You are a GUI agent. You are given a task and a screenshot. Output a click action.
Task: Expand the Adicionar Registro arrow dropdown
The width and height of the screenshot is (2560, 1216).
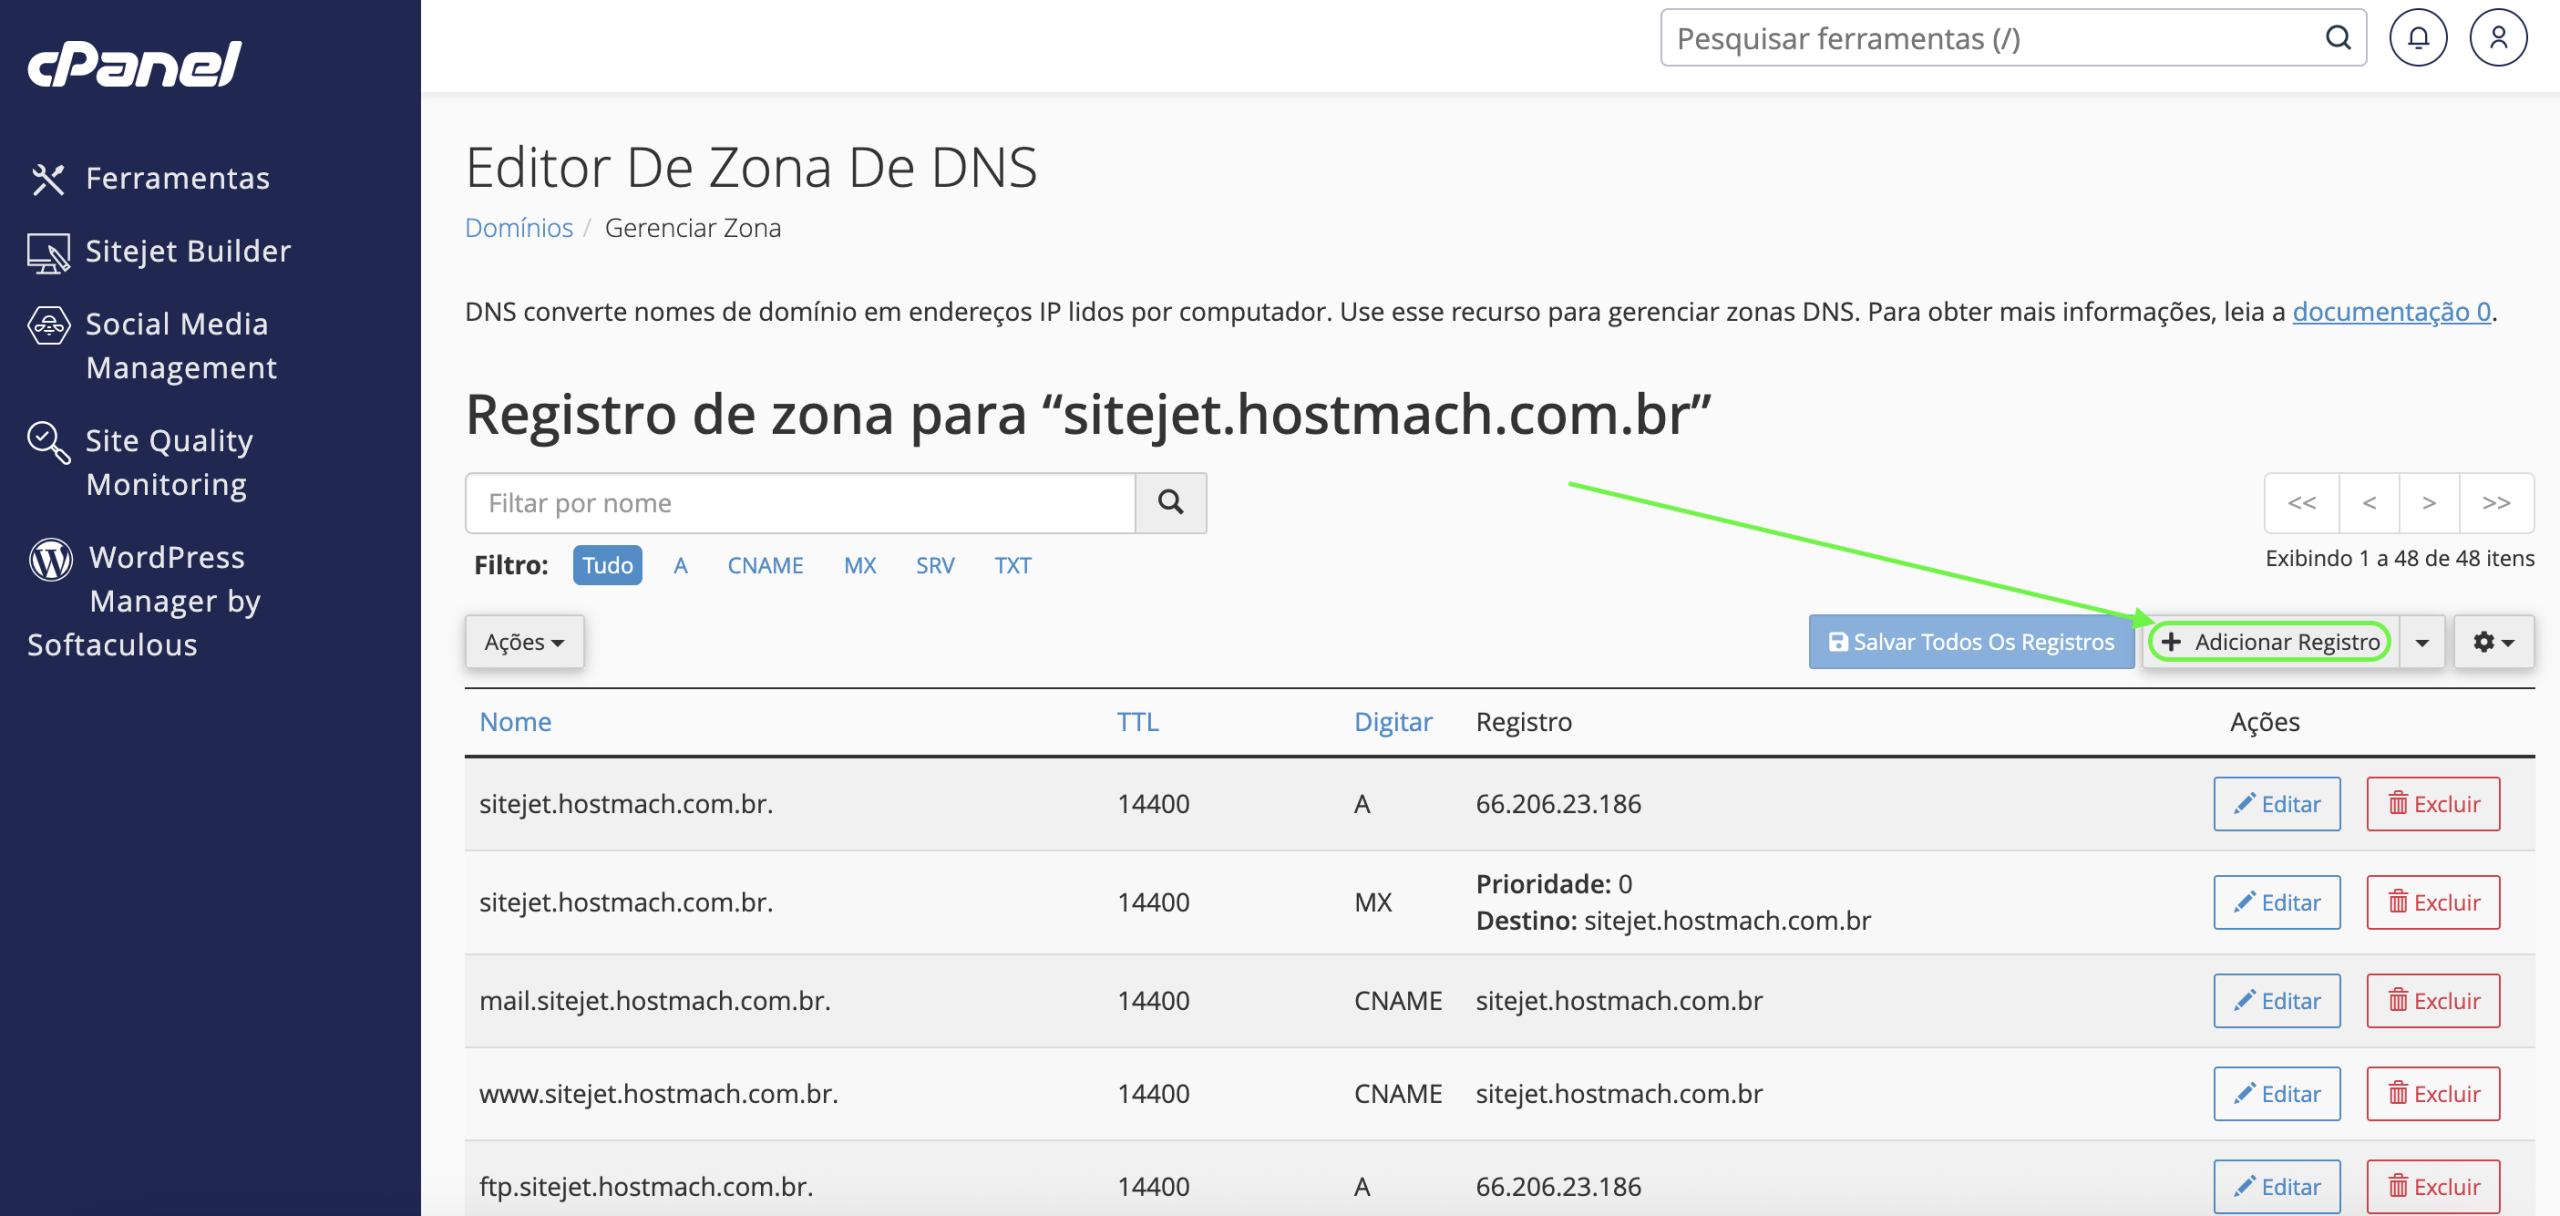pyautogui.click(x=2422, y=642)
